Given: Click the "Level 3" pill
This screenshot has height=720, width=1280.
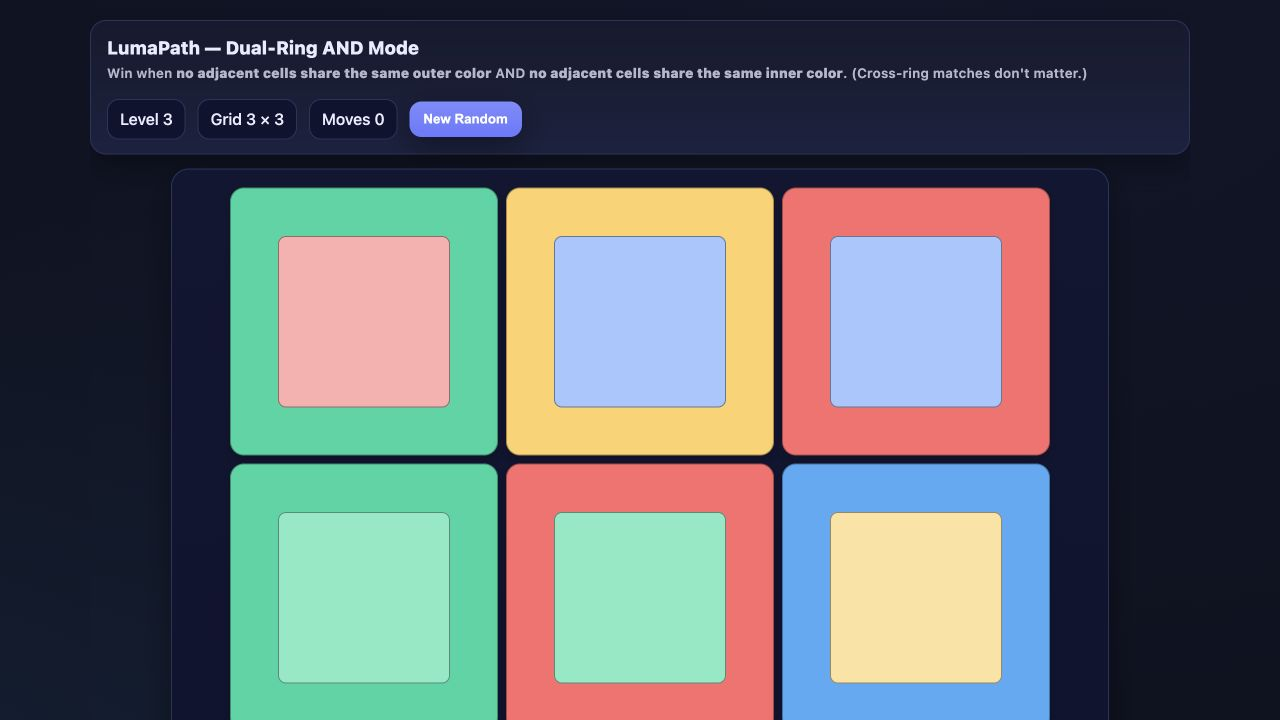Looking at the screenshot, I should [x=146, y=119].
